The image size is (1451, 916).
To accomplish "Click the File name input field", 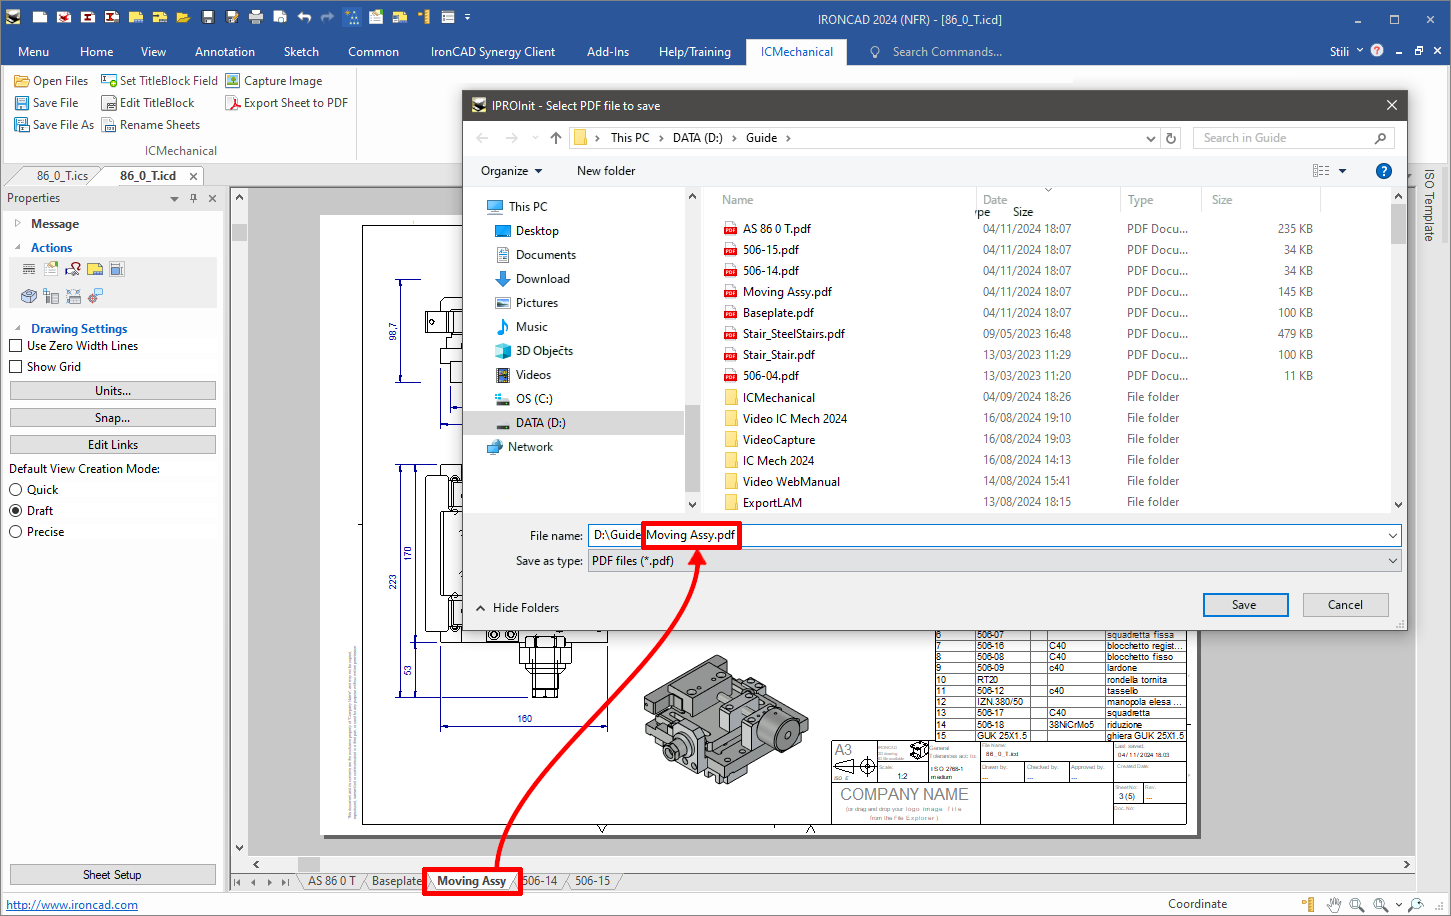I will tap(994, 536).
